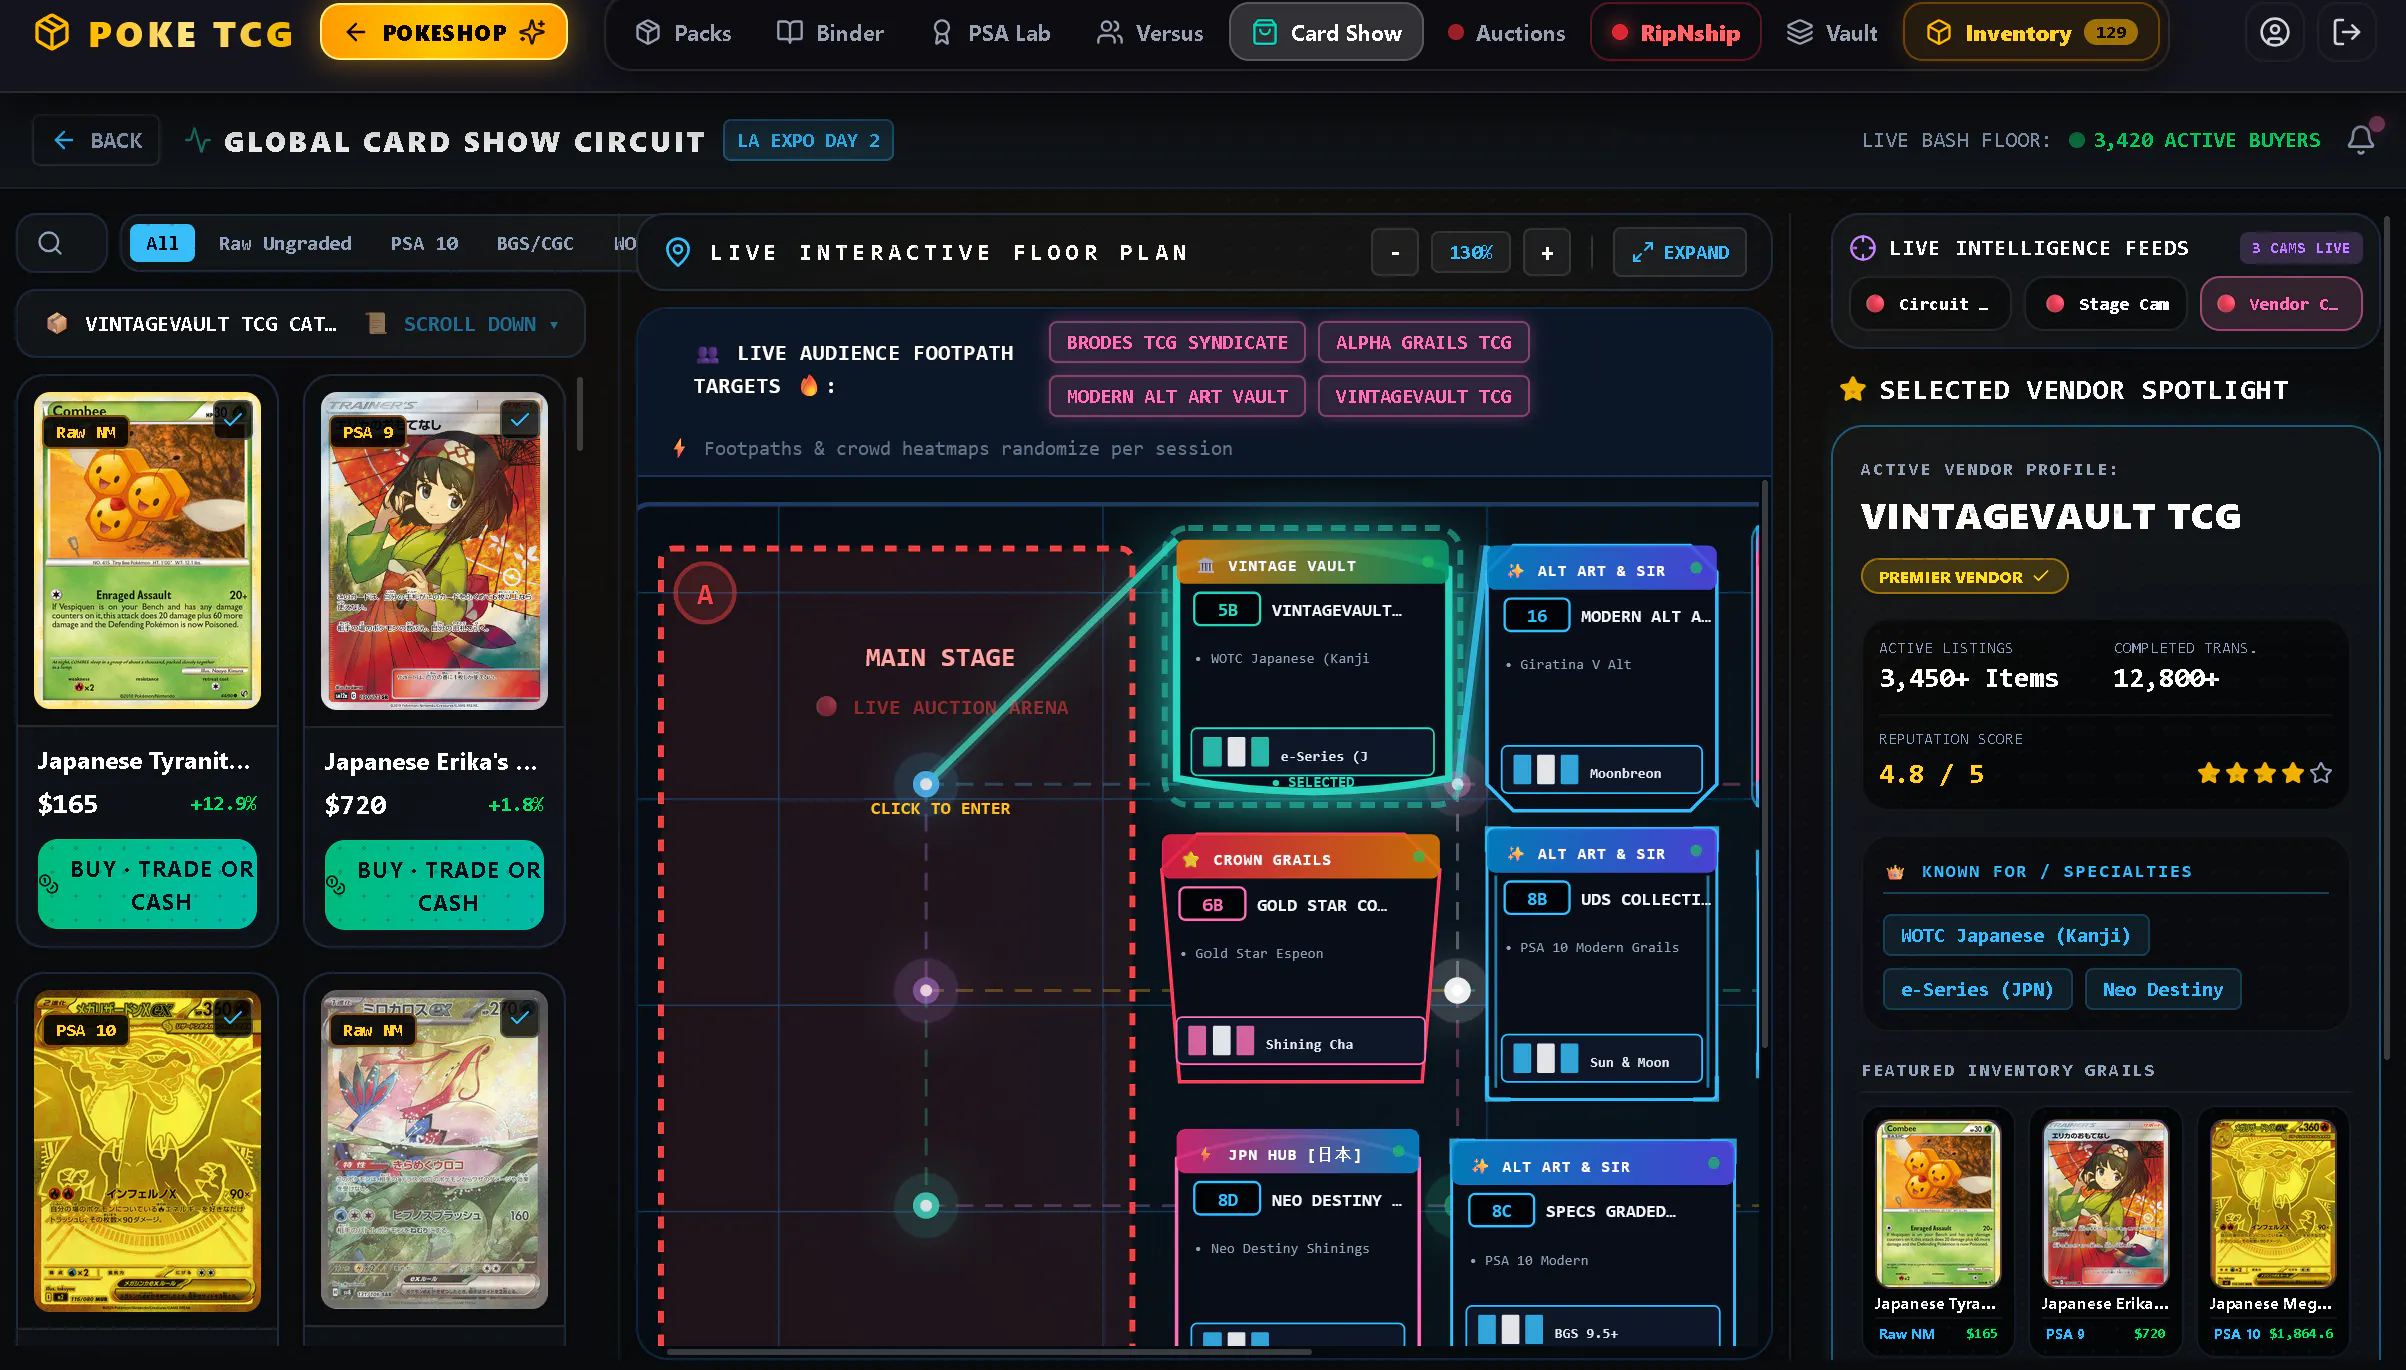Open the Auctions tab
The width and height of the screenshot is (2406, 1370).
click(x=1506, y=33)
